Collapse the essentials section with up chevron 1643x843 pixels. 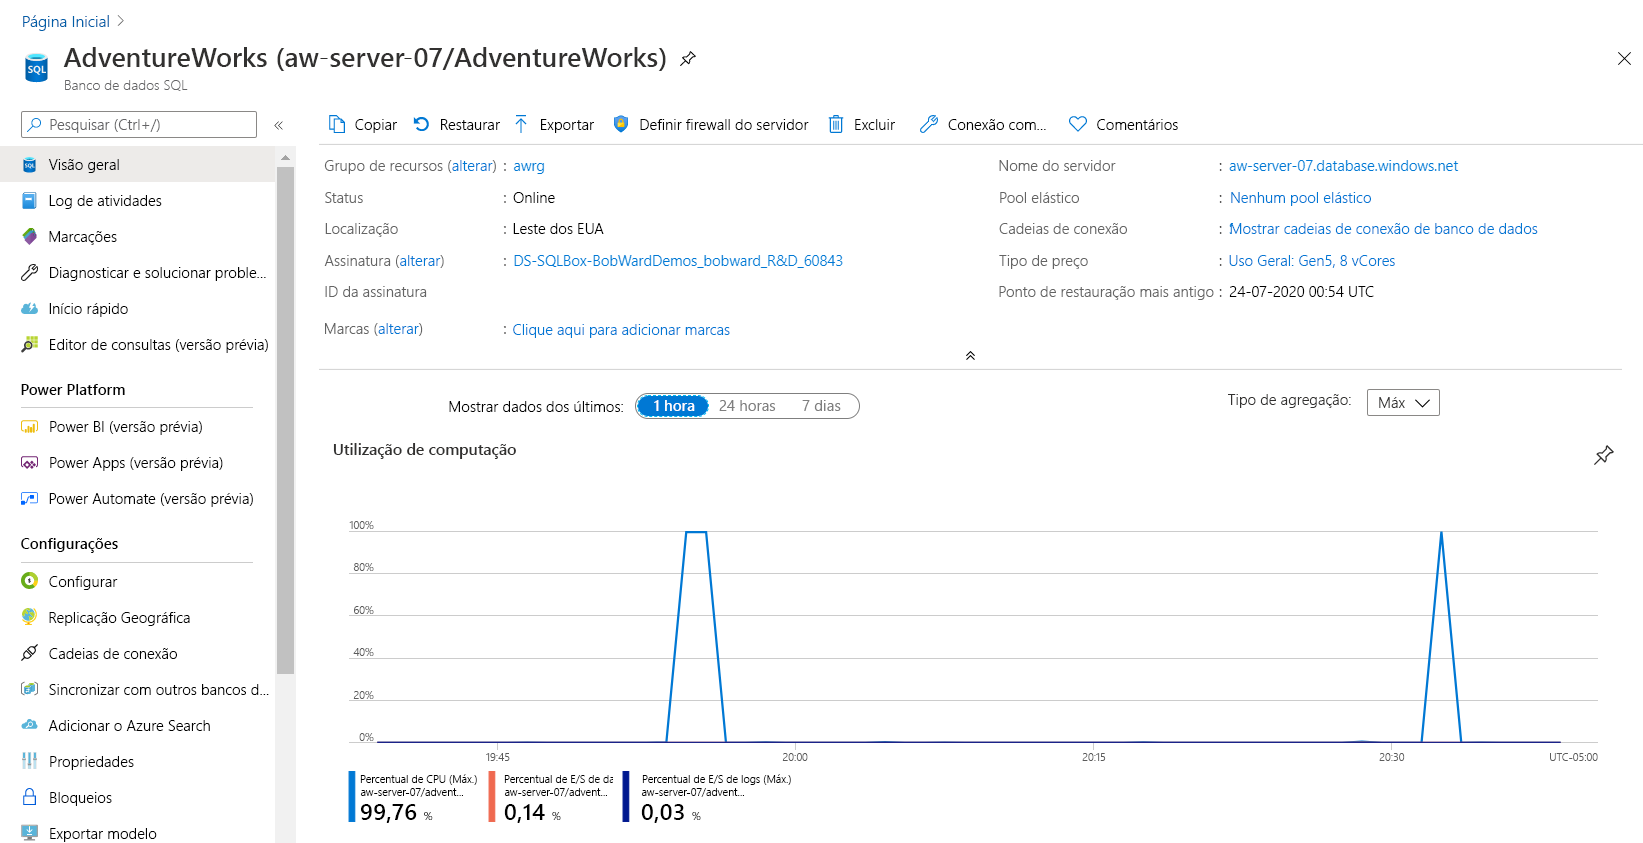970,355
